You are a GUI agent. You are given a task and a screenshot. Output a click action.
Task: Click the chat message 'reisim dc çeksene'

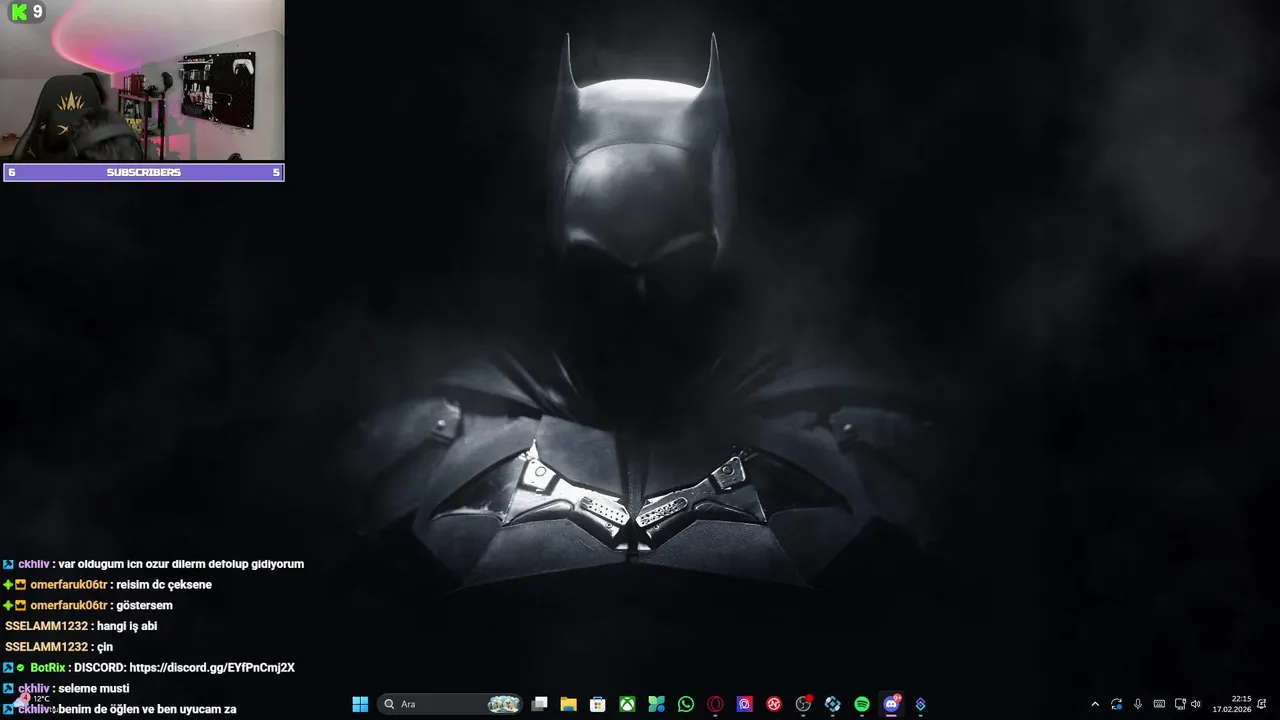[164, 585]
